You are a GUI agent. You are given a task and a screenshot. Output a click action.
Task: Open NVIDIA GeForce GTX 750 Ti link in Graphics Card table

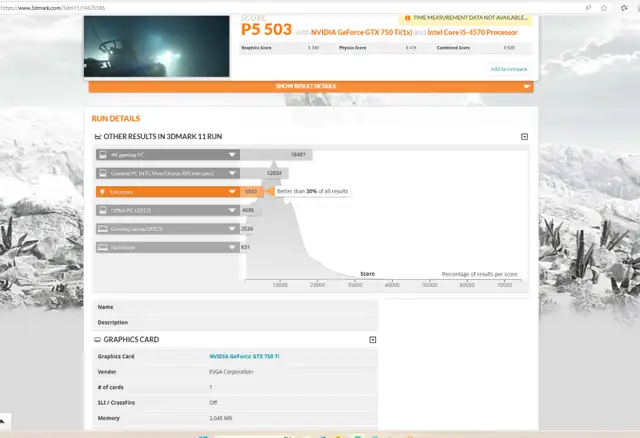click(244, 356)
